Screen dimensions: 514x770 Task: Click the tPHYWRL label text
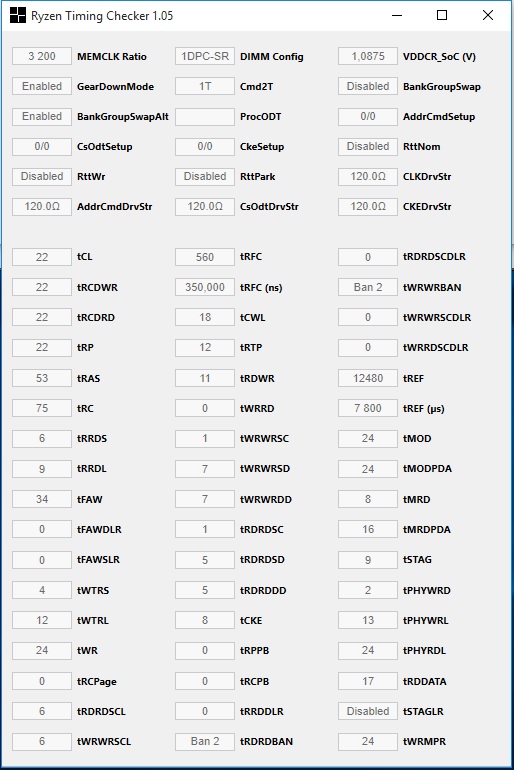426,620
